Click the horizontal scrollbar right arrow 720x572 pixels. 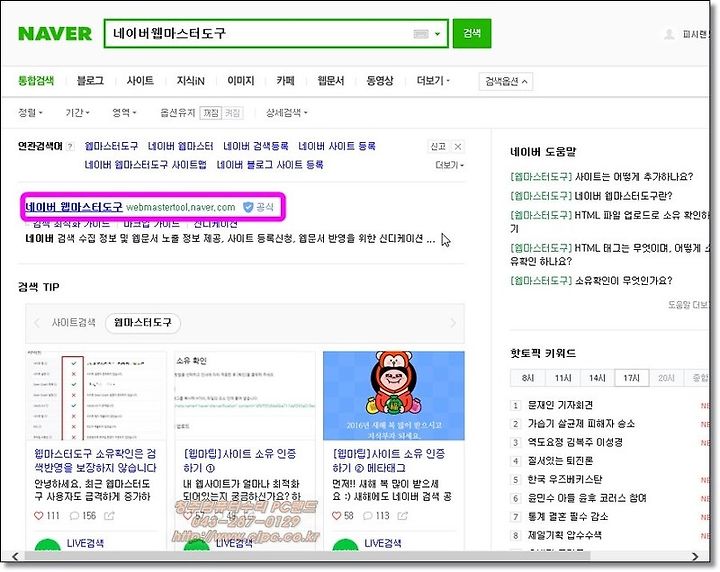(x=695, y=556)
